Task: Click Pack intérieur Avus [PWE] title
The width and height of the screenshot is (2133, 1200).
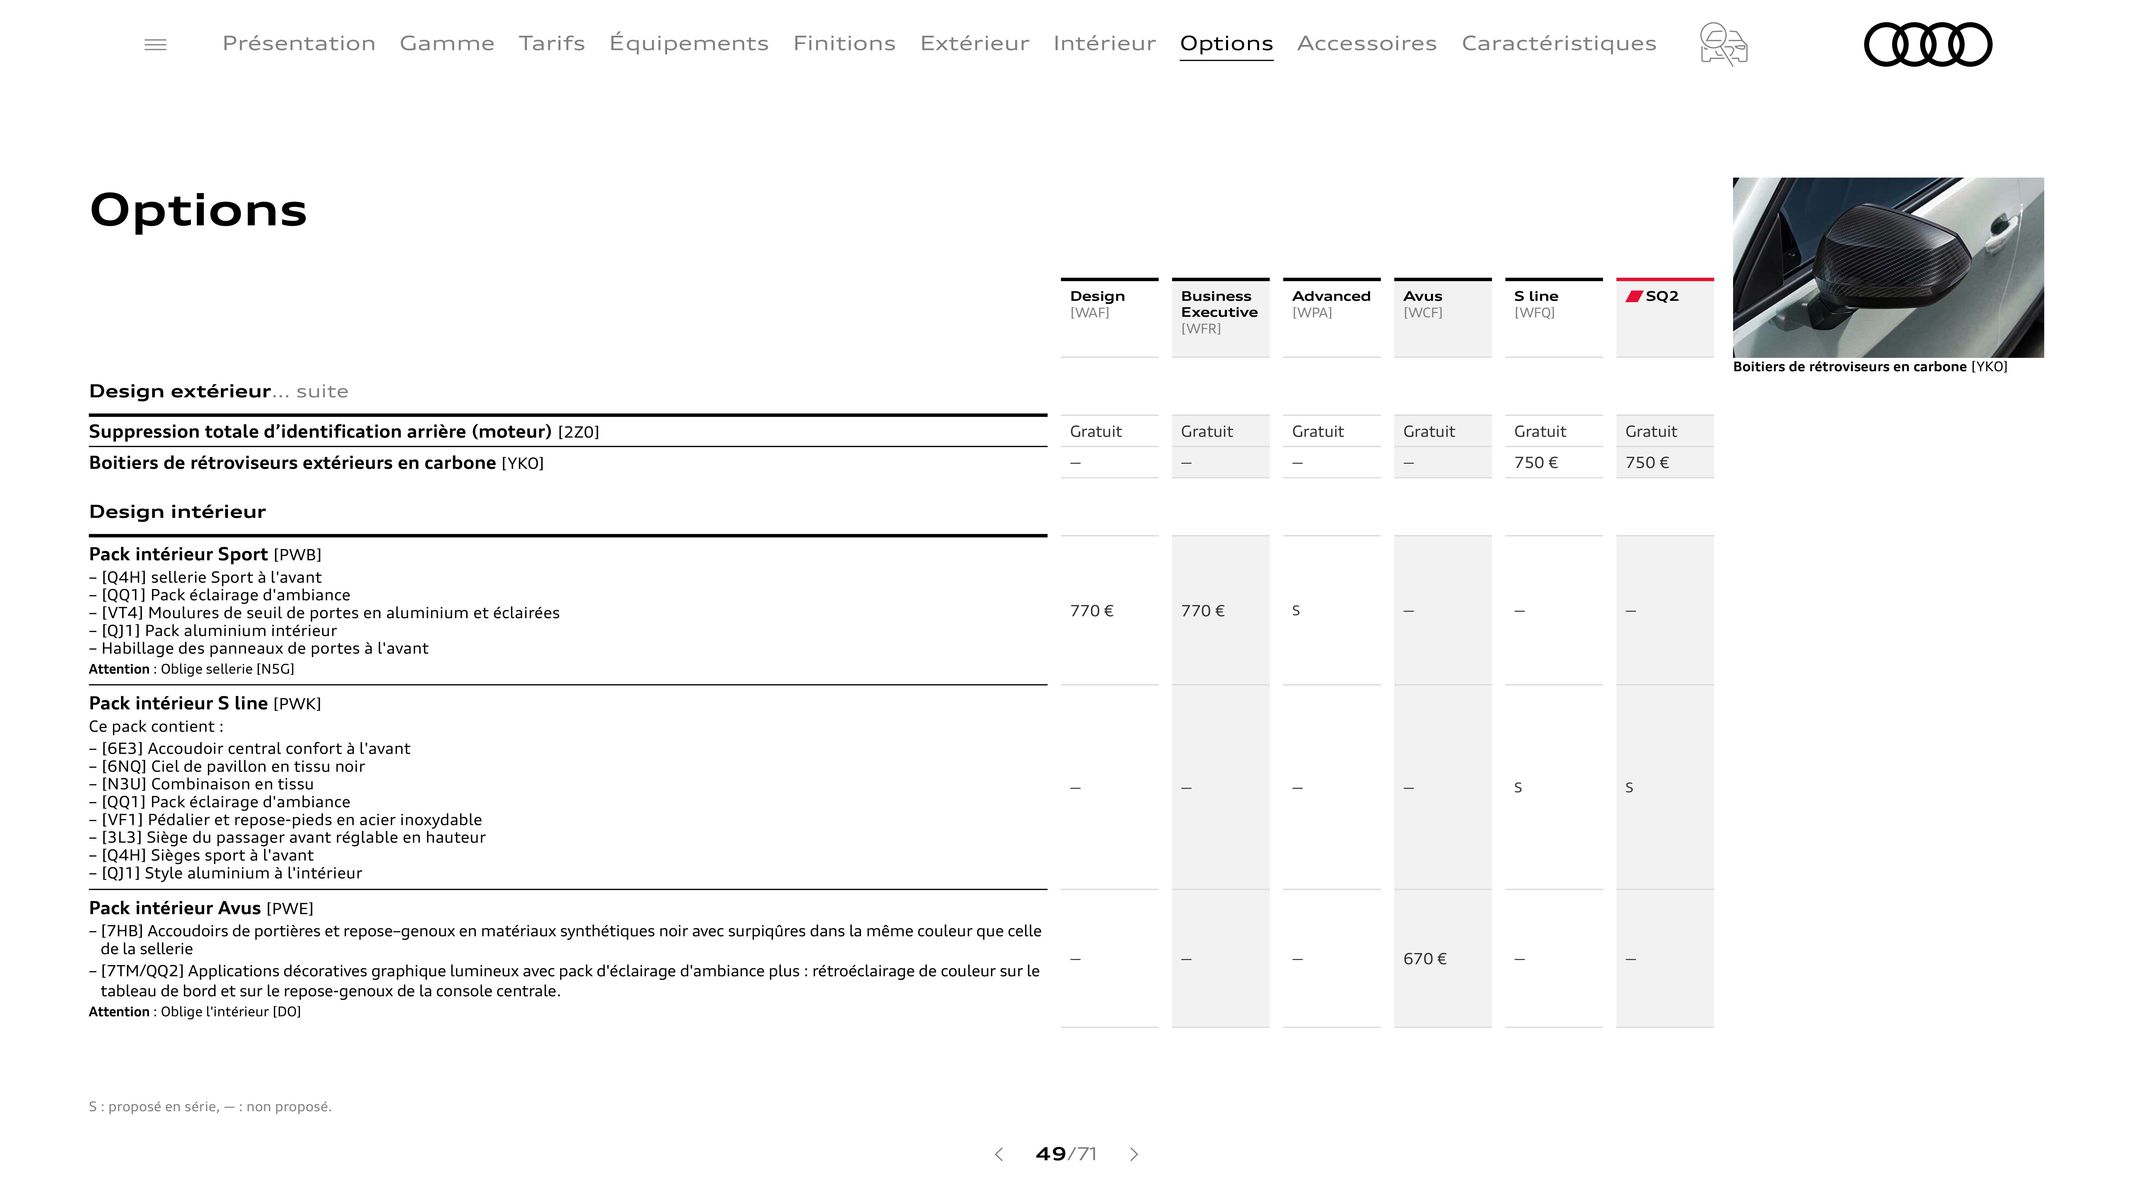Action: [201, 908]
